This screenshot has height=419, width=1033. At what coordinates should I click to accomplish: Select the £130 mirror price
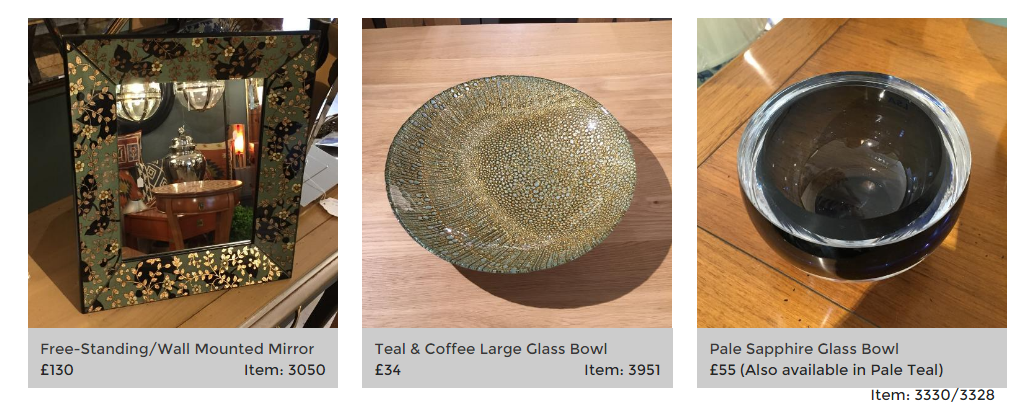coord(57,370)
